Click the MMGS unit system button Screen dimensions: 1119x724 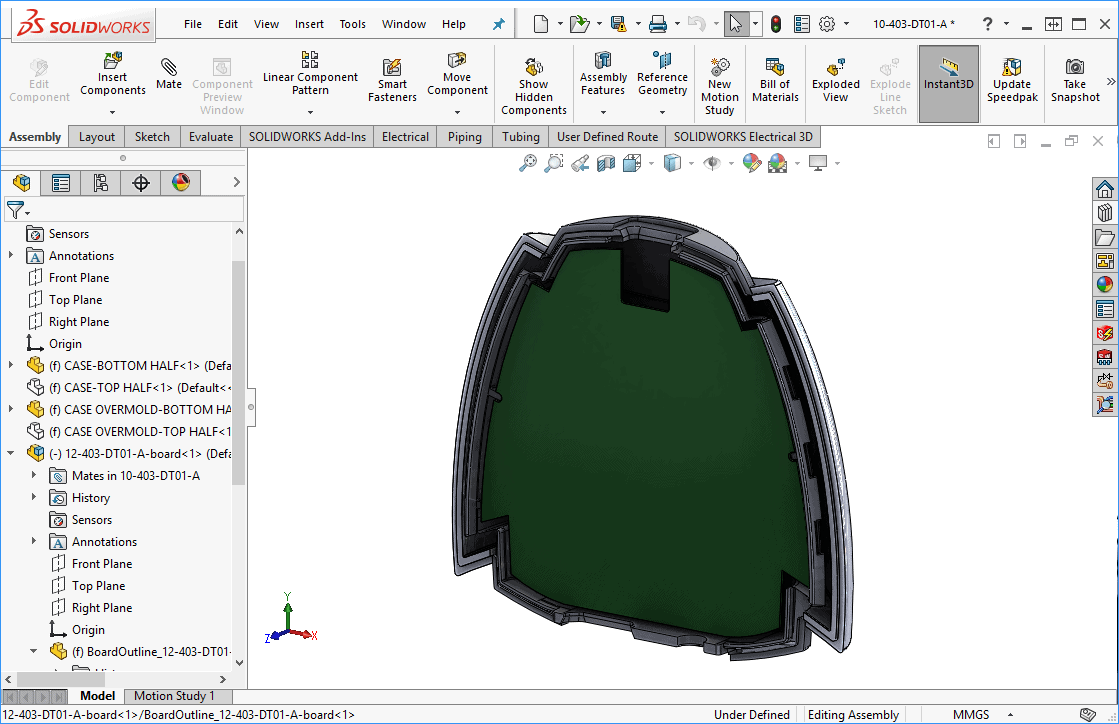(x=972, y=715)
